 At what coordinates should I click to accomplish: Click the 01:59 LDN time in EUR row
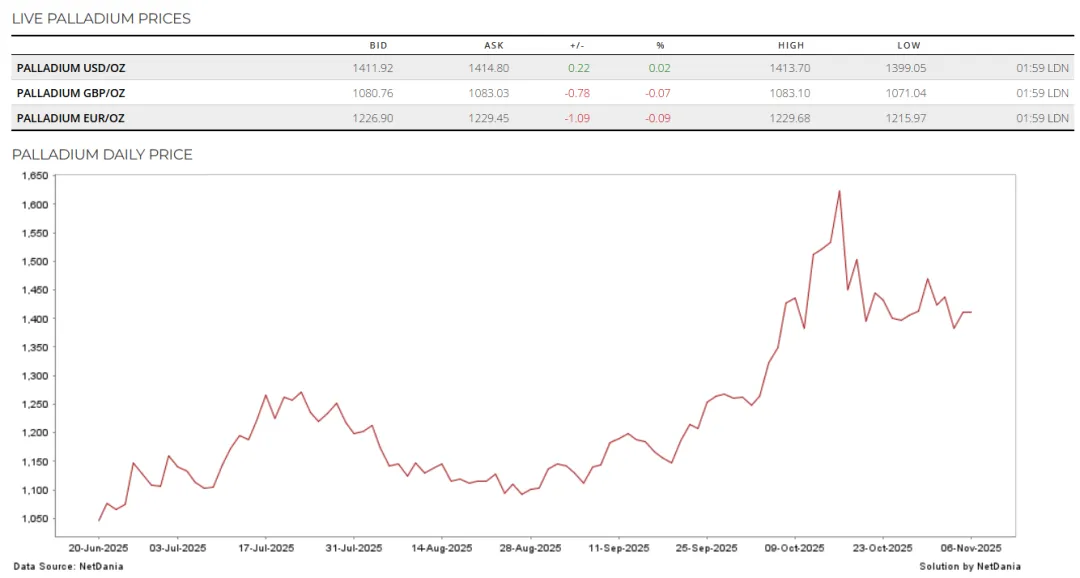click(1042, 118)
